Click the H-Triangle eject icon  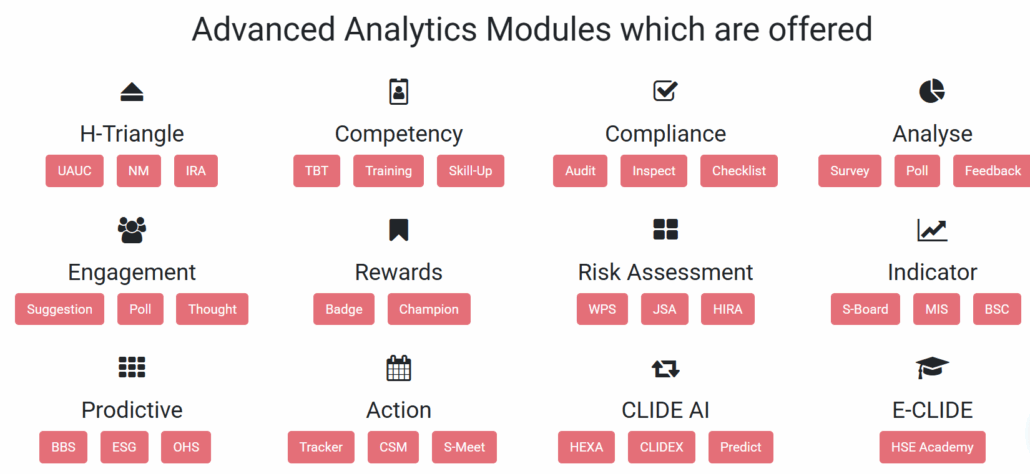[x=132, y=92]
